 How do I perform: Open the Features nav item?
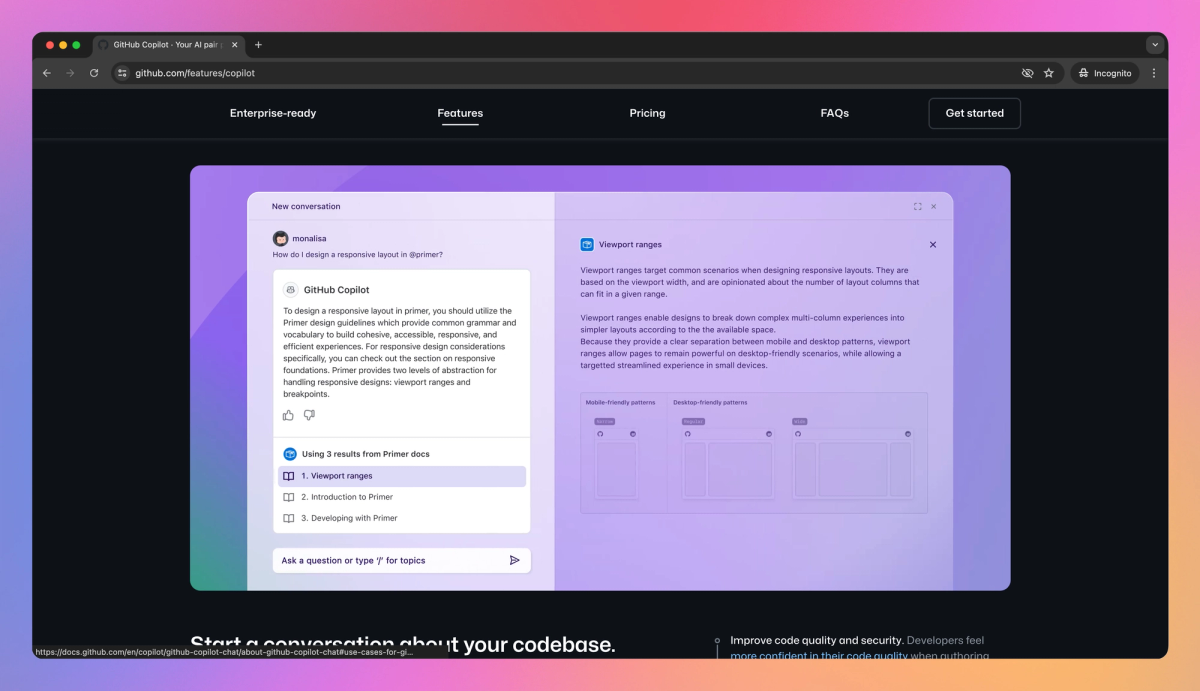point(460,113)
